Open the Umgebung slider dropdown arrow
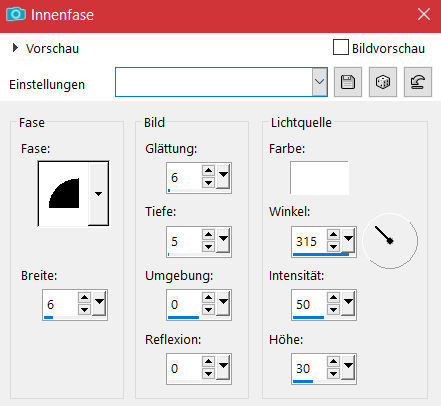Image resolution: width=441 pixels, height=406 pixels. [x=223, y=303]
